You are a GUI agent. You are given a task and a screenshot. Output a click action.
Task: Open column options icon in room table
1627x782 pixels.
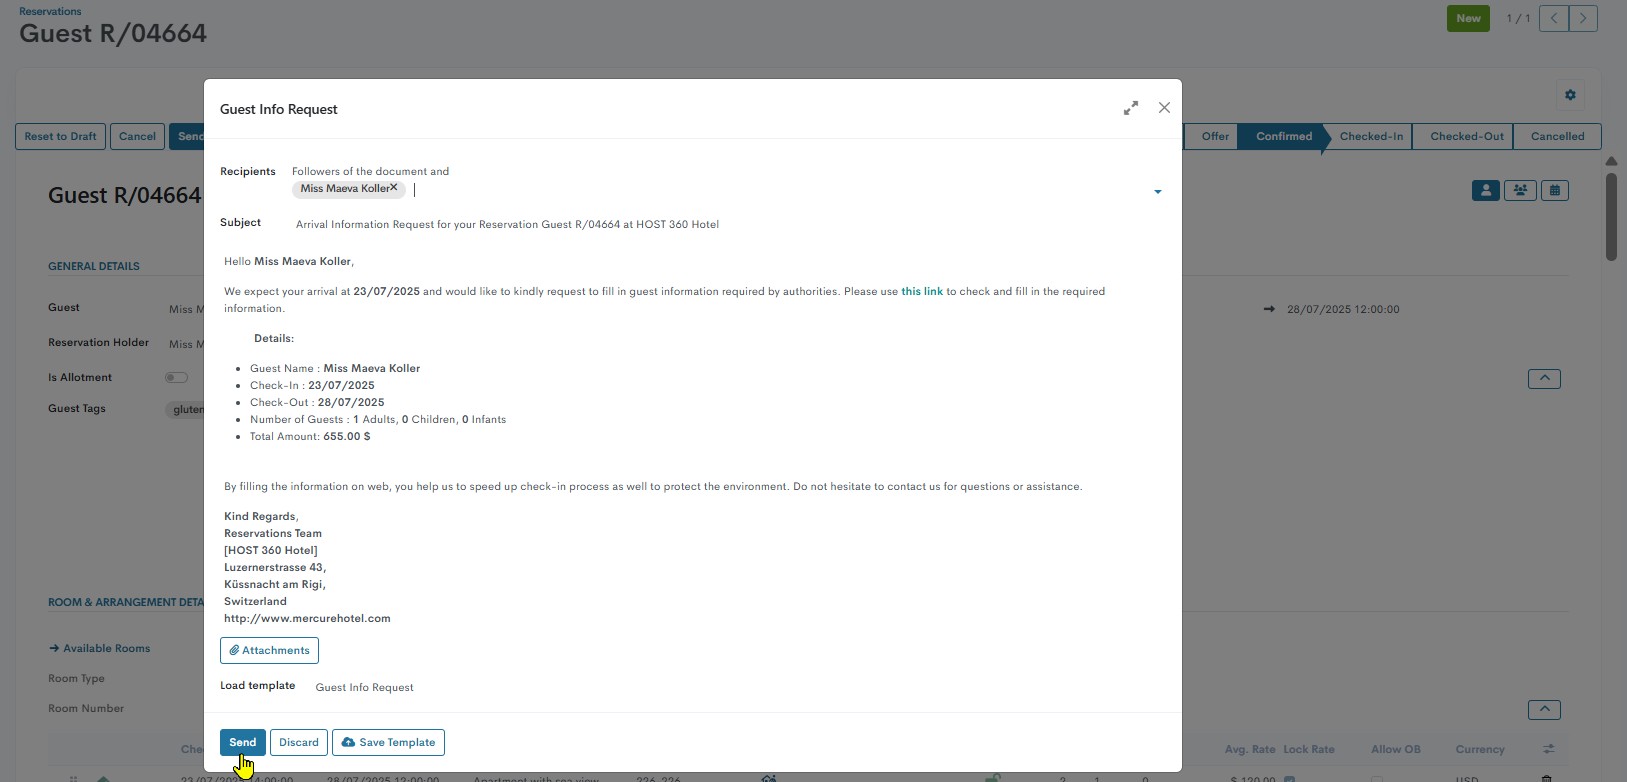click(x=1548, y=749)
